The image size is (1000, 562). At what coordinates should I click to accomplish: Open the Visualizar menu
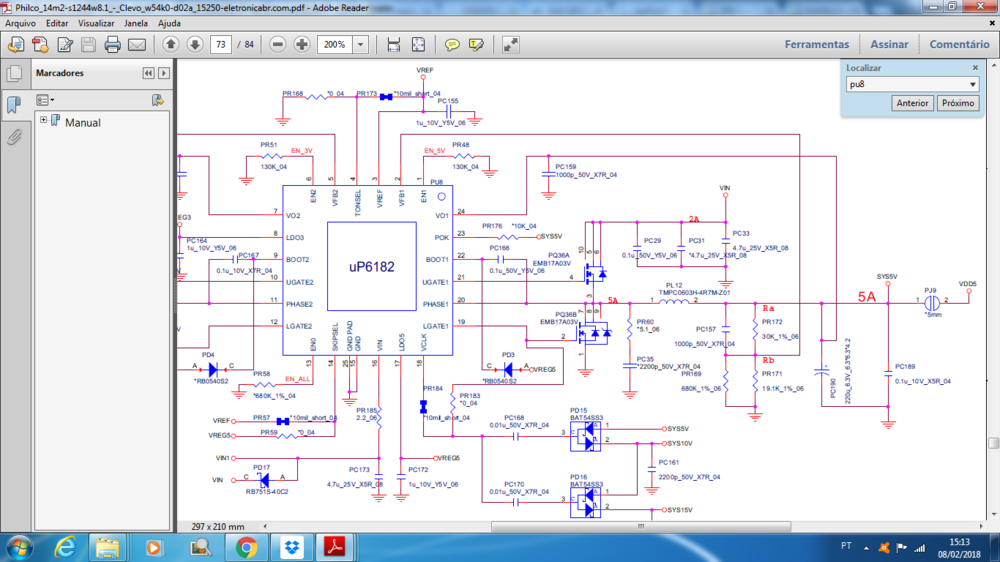pos(96,22)
